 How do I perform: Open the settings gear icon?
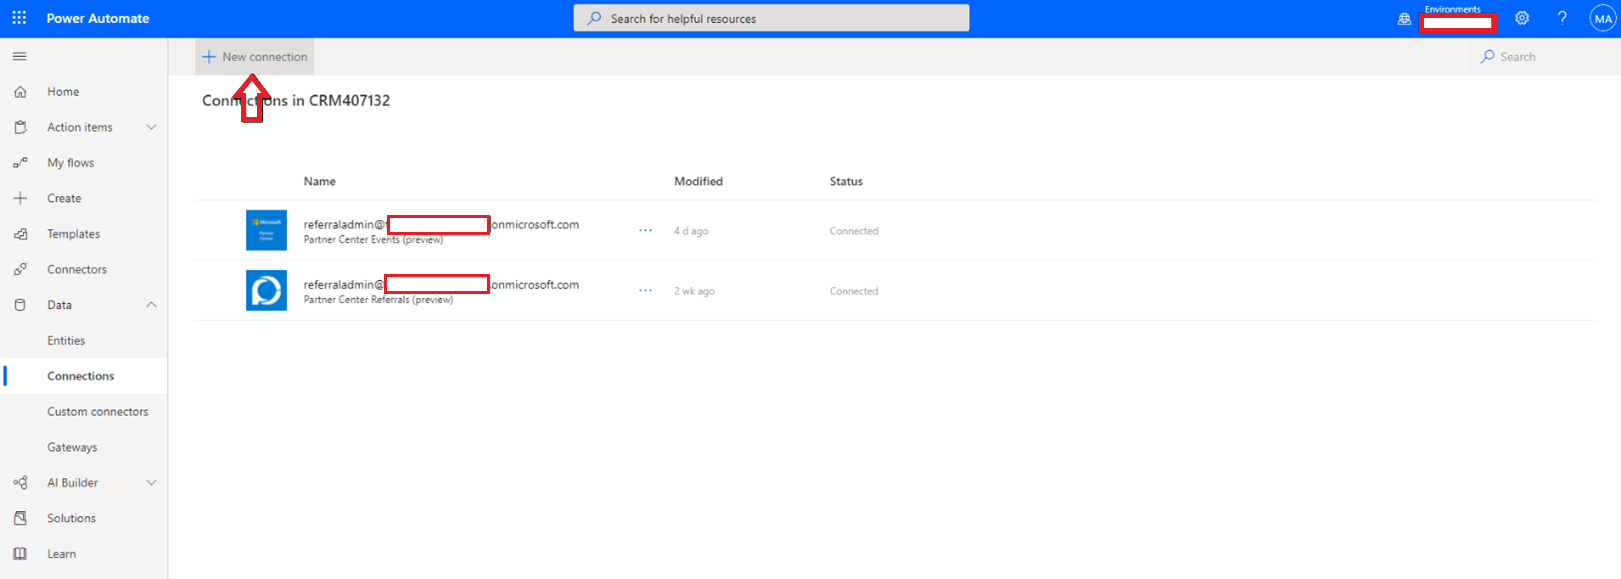coord(1522,18)
